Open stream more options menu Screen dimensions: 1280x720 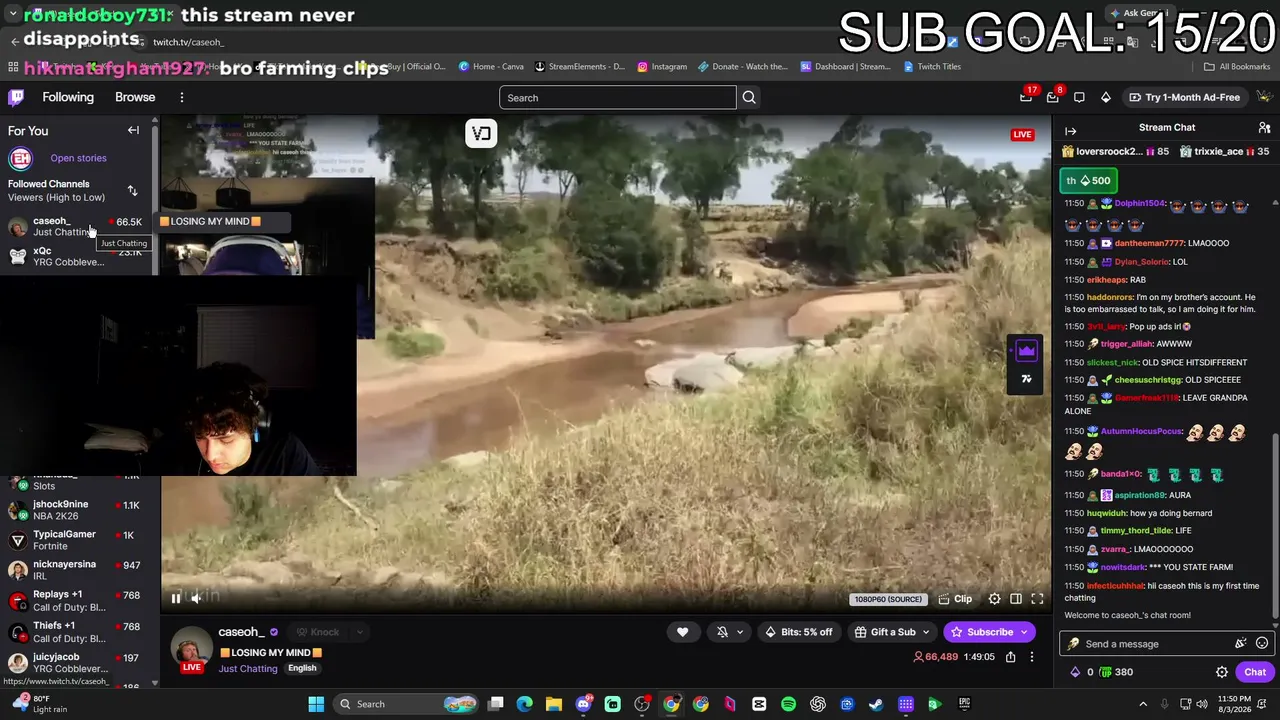coord(1032,657)
